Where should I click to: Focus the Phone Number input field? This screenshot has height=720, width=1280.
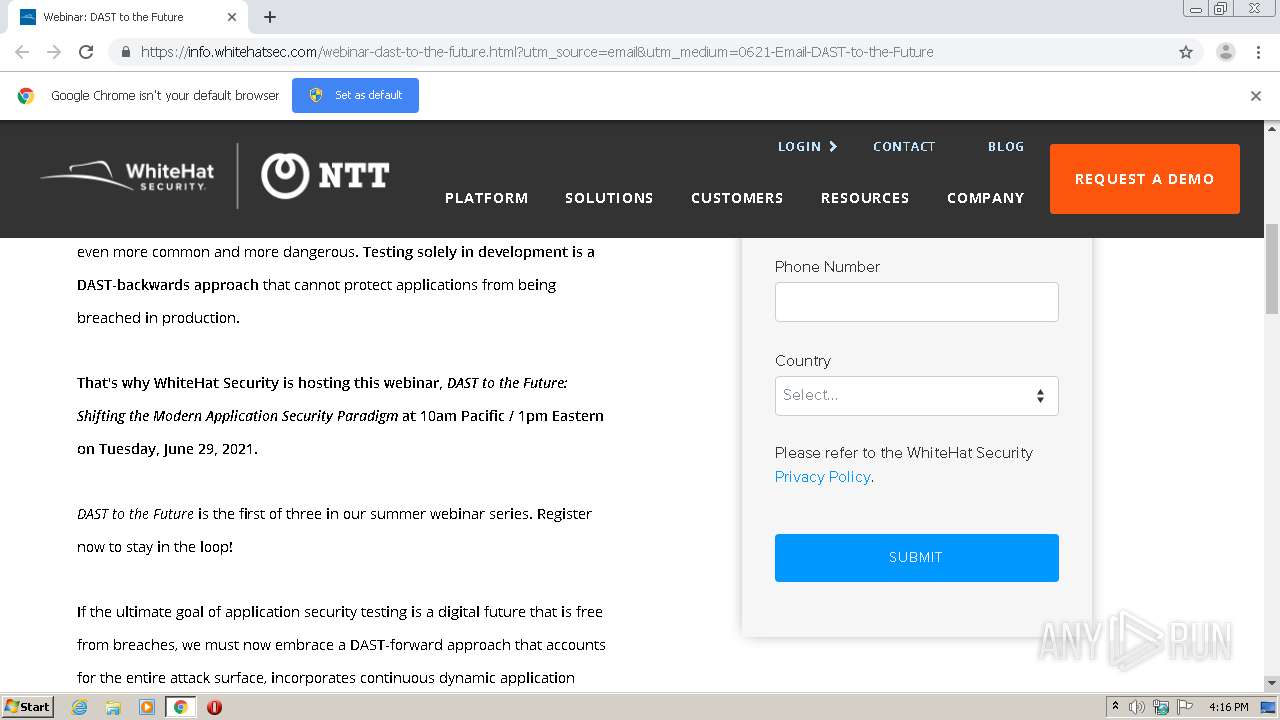[917, 302]
